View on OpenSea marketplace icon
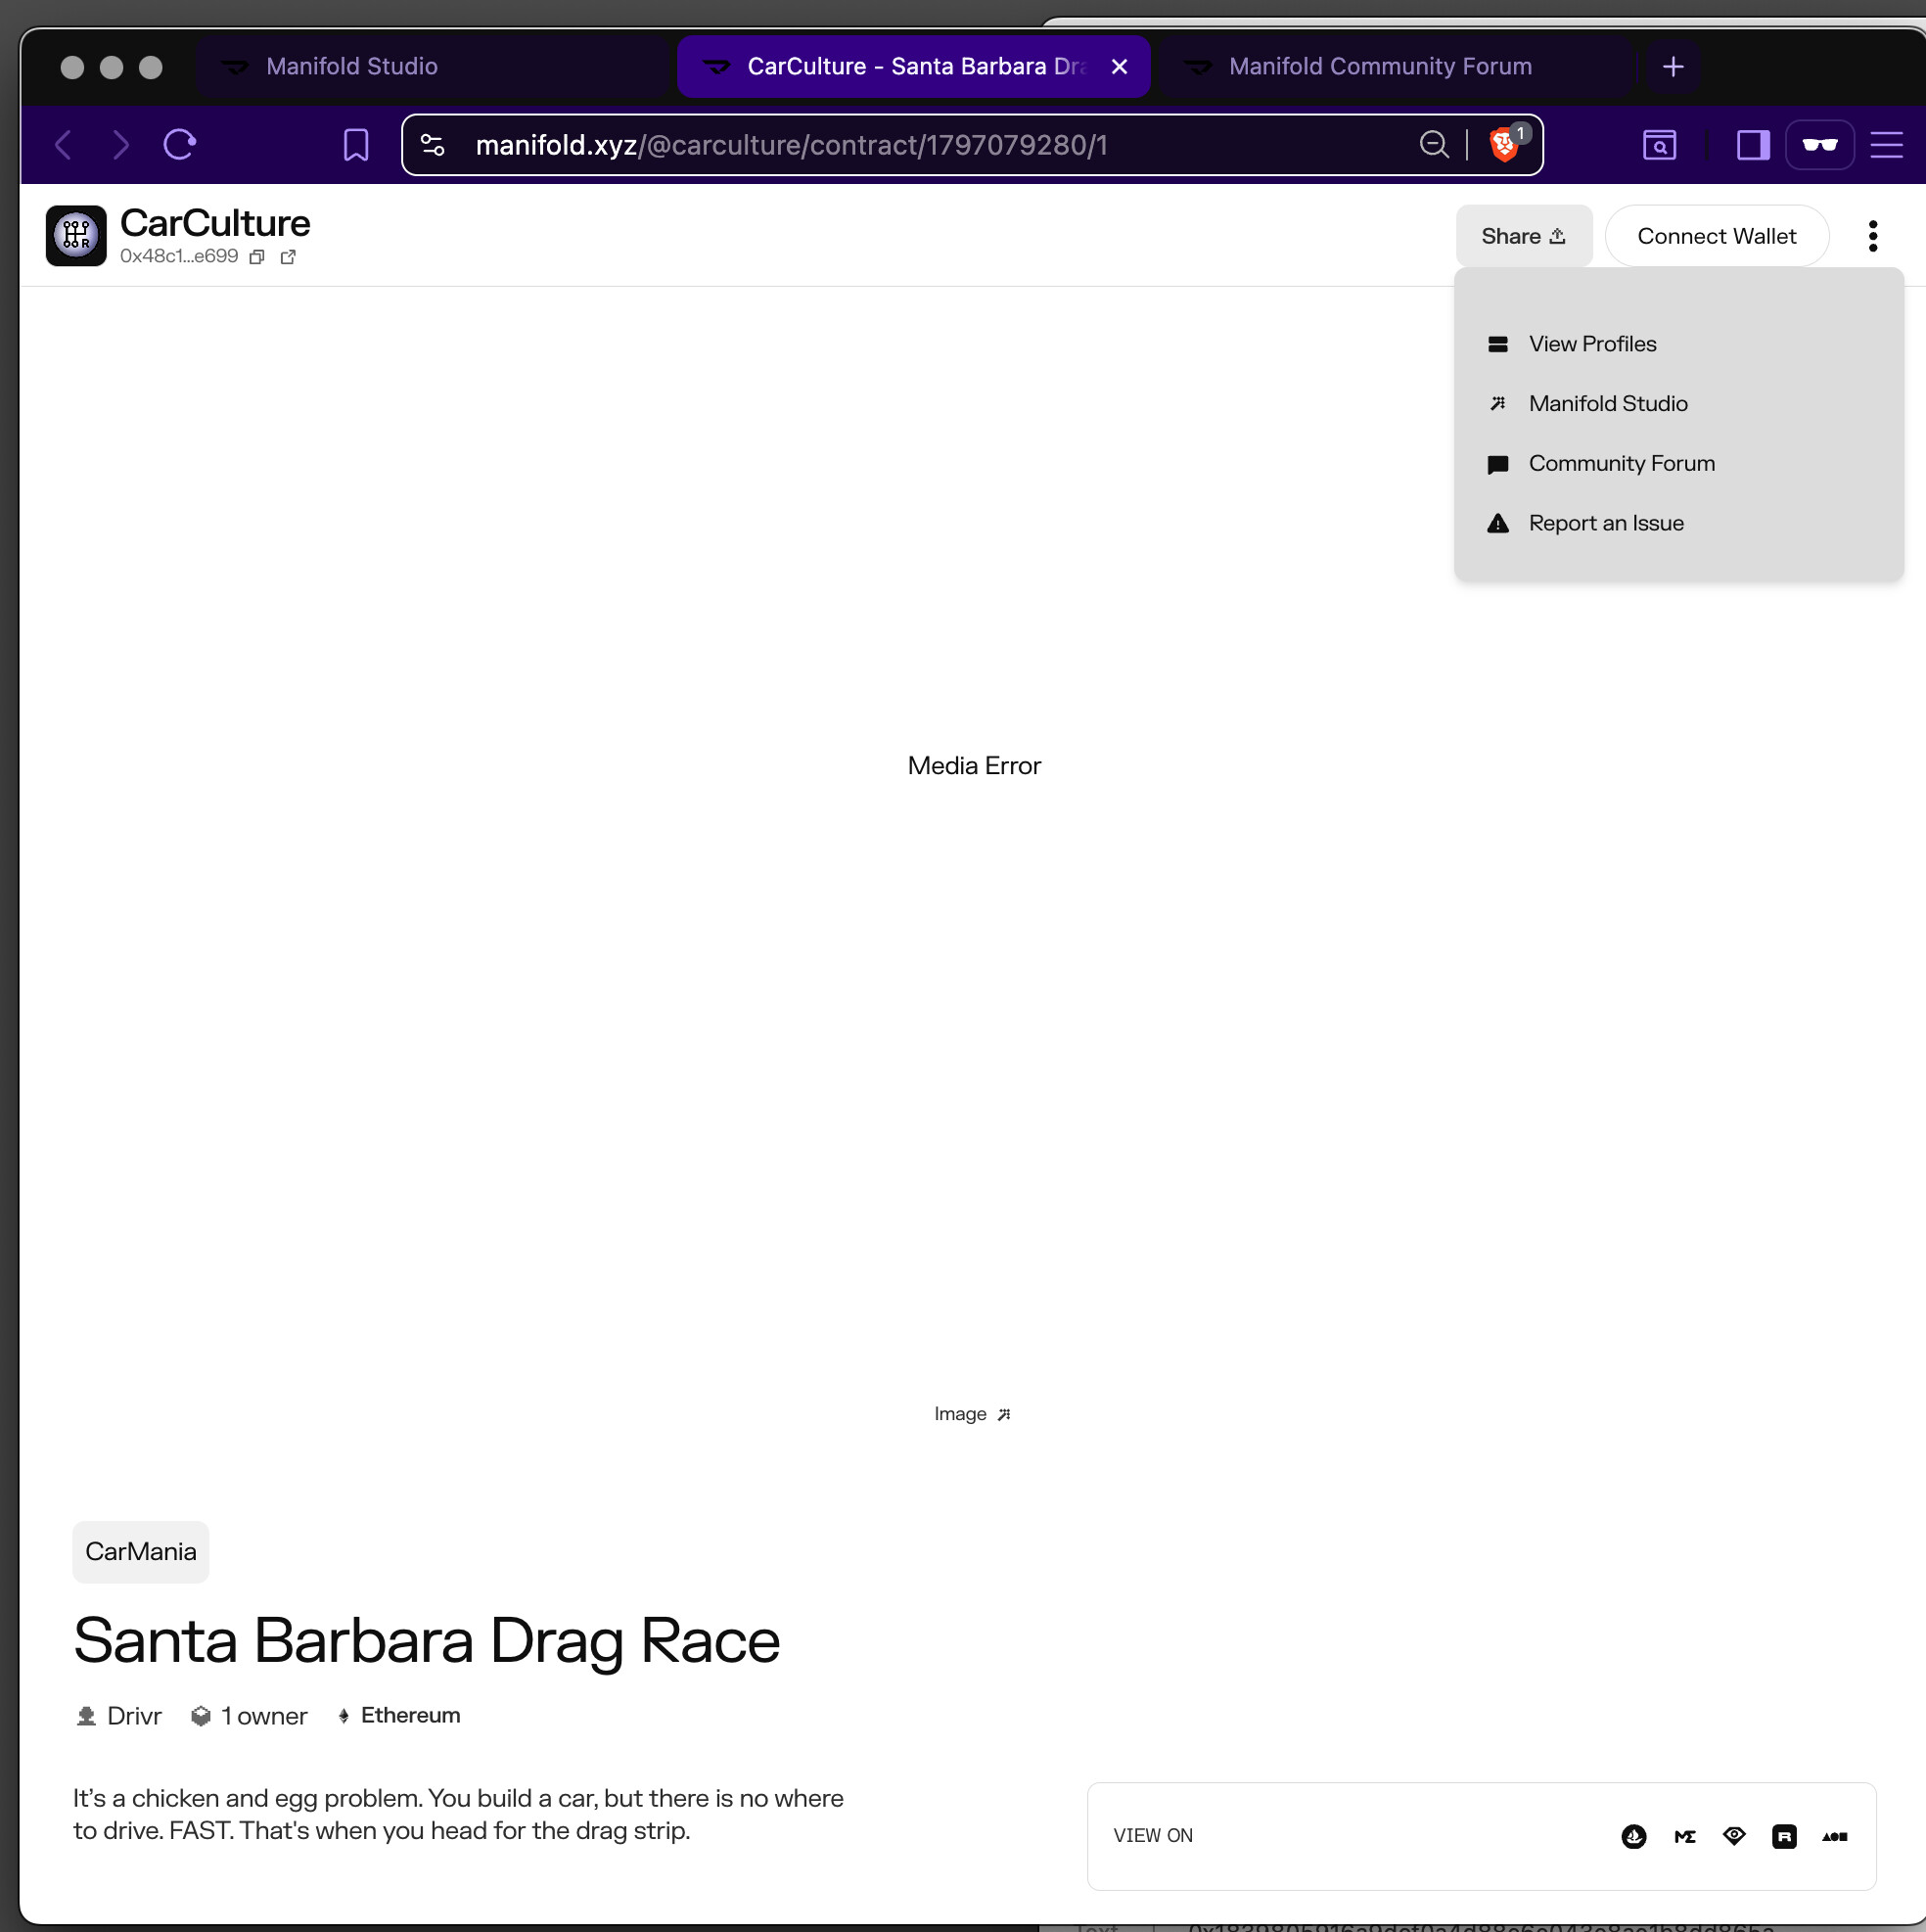This screenshot has height=1932, width=1926. click(1634, 1836)
